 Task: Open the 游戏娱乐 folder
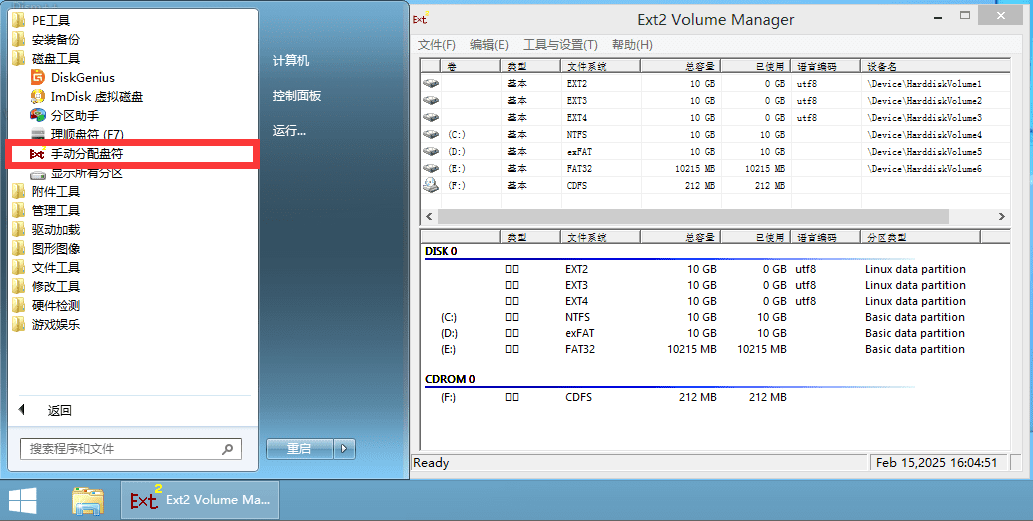(x=45, y=325)
